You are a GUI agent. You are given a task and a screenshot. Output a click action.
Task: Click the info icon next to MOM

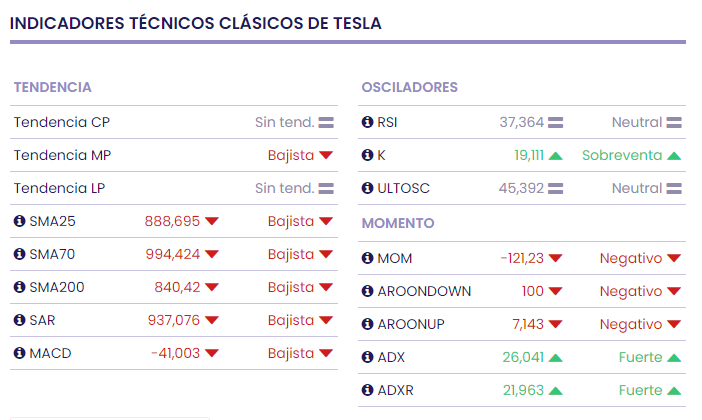[367, 258]
